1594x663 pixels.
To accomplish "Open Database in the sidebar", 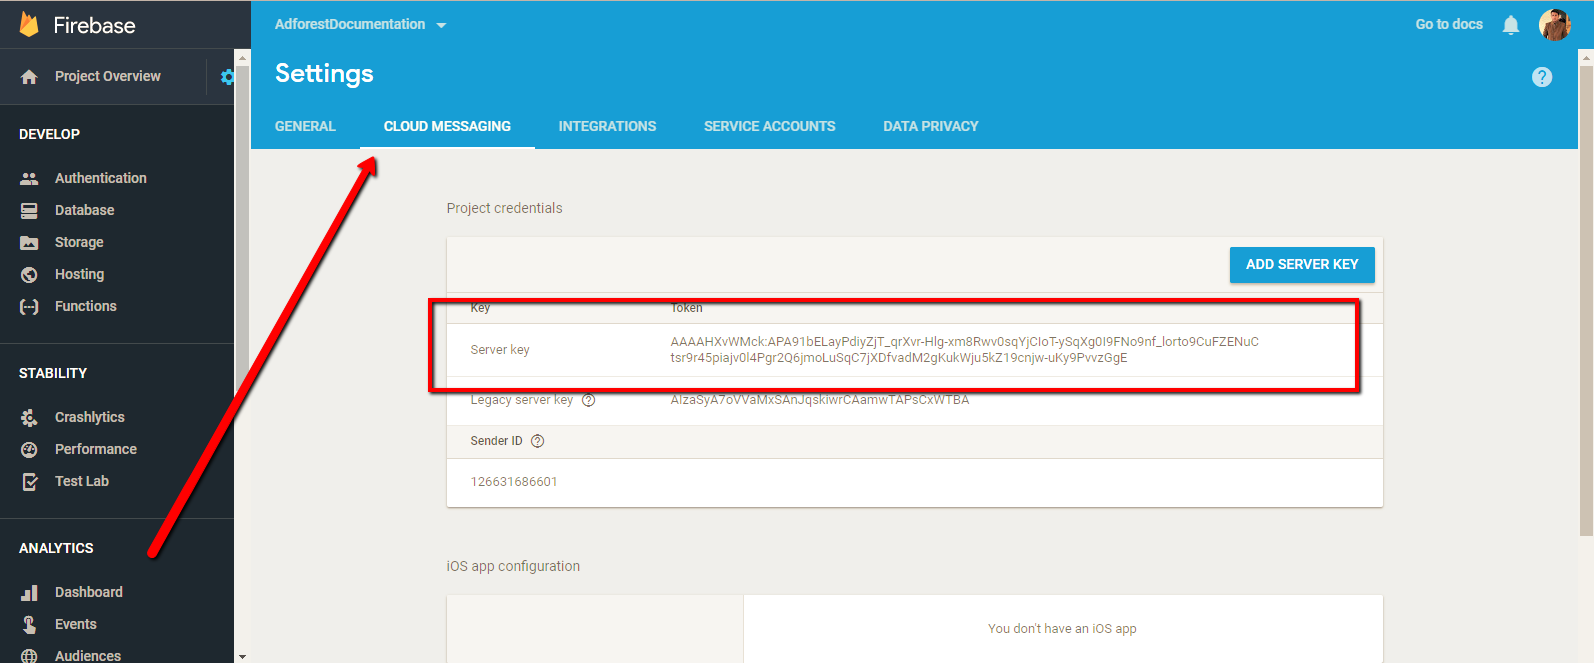I will [x=85, y=210].
